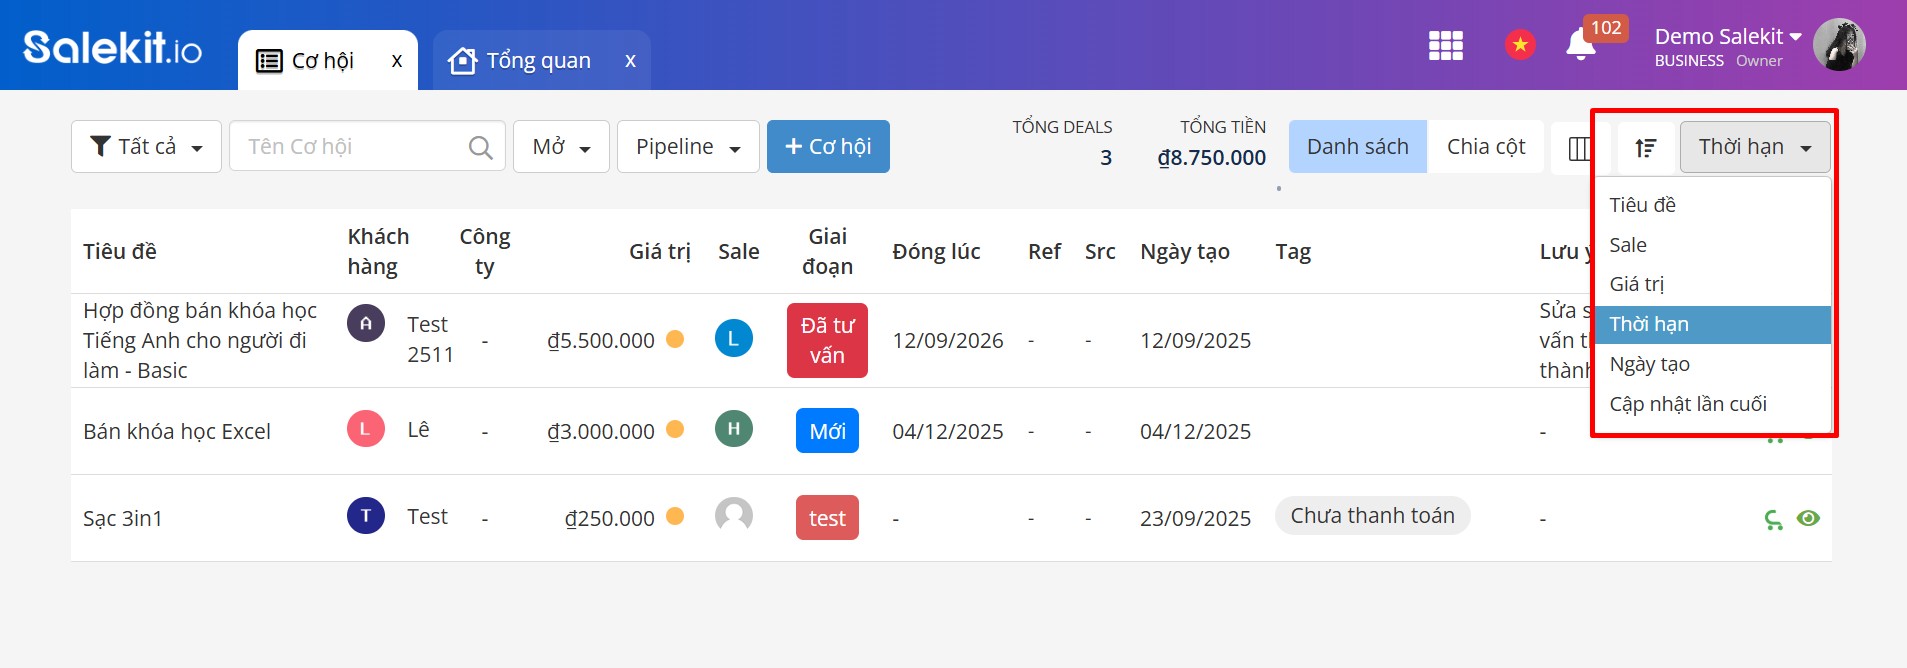Click the Tên Cơ hội search field
This screenshot has height=668, width=1907.
click(x=350, y=147)
